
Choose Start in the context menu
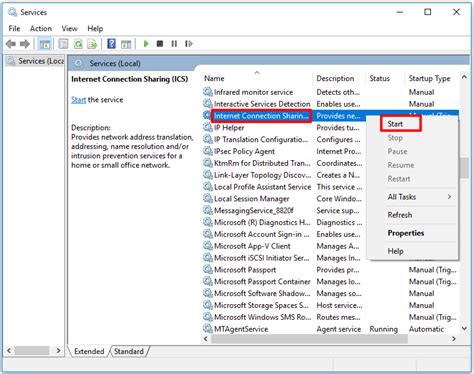395,124
